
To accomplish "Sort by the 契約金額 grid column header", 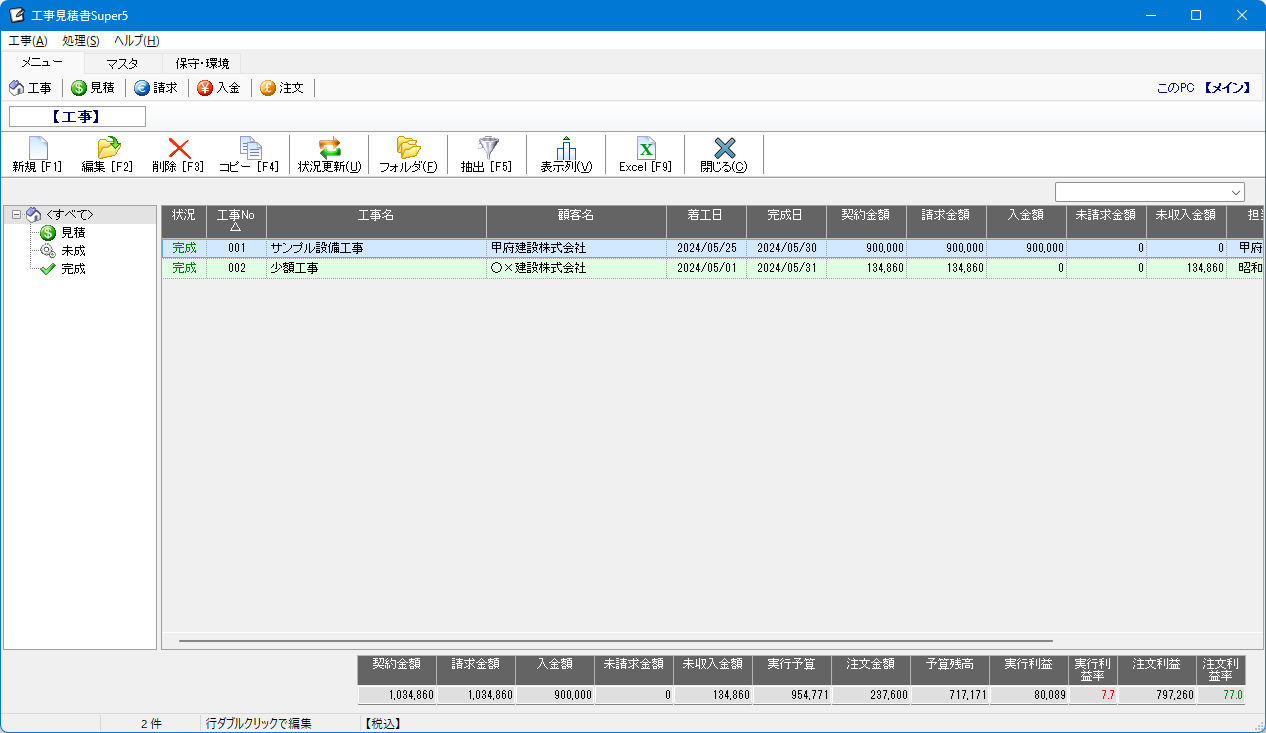I will (x=866, y=221).
